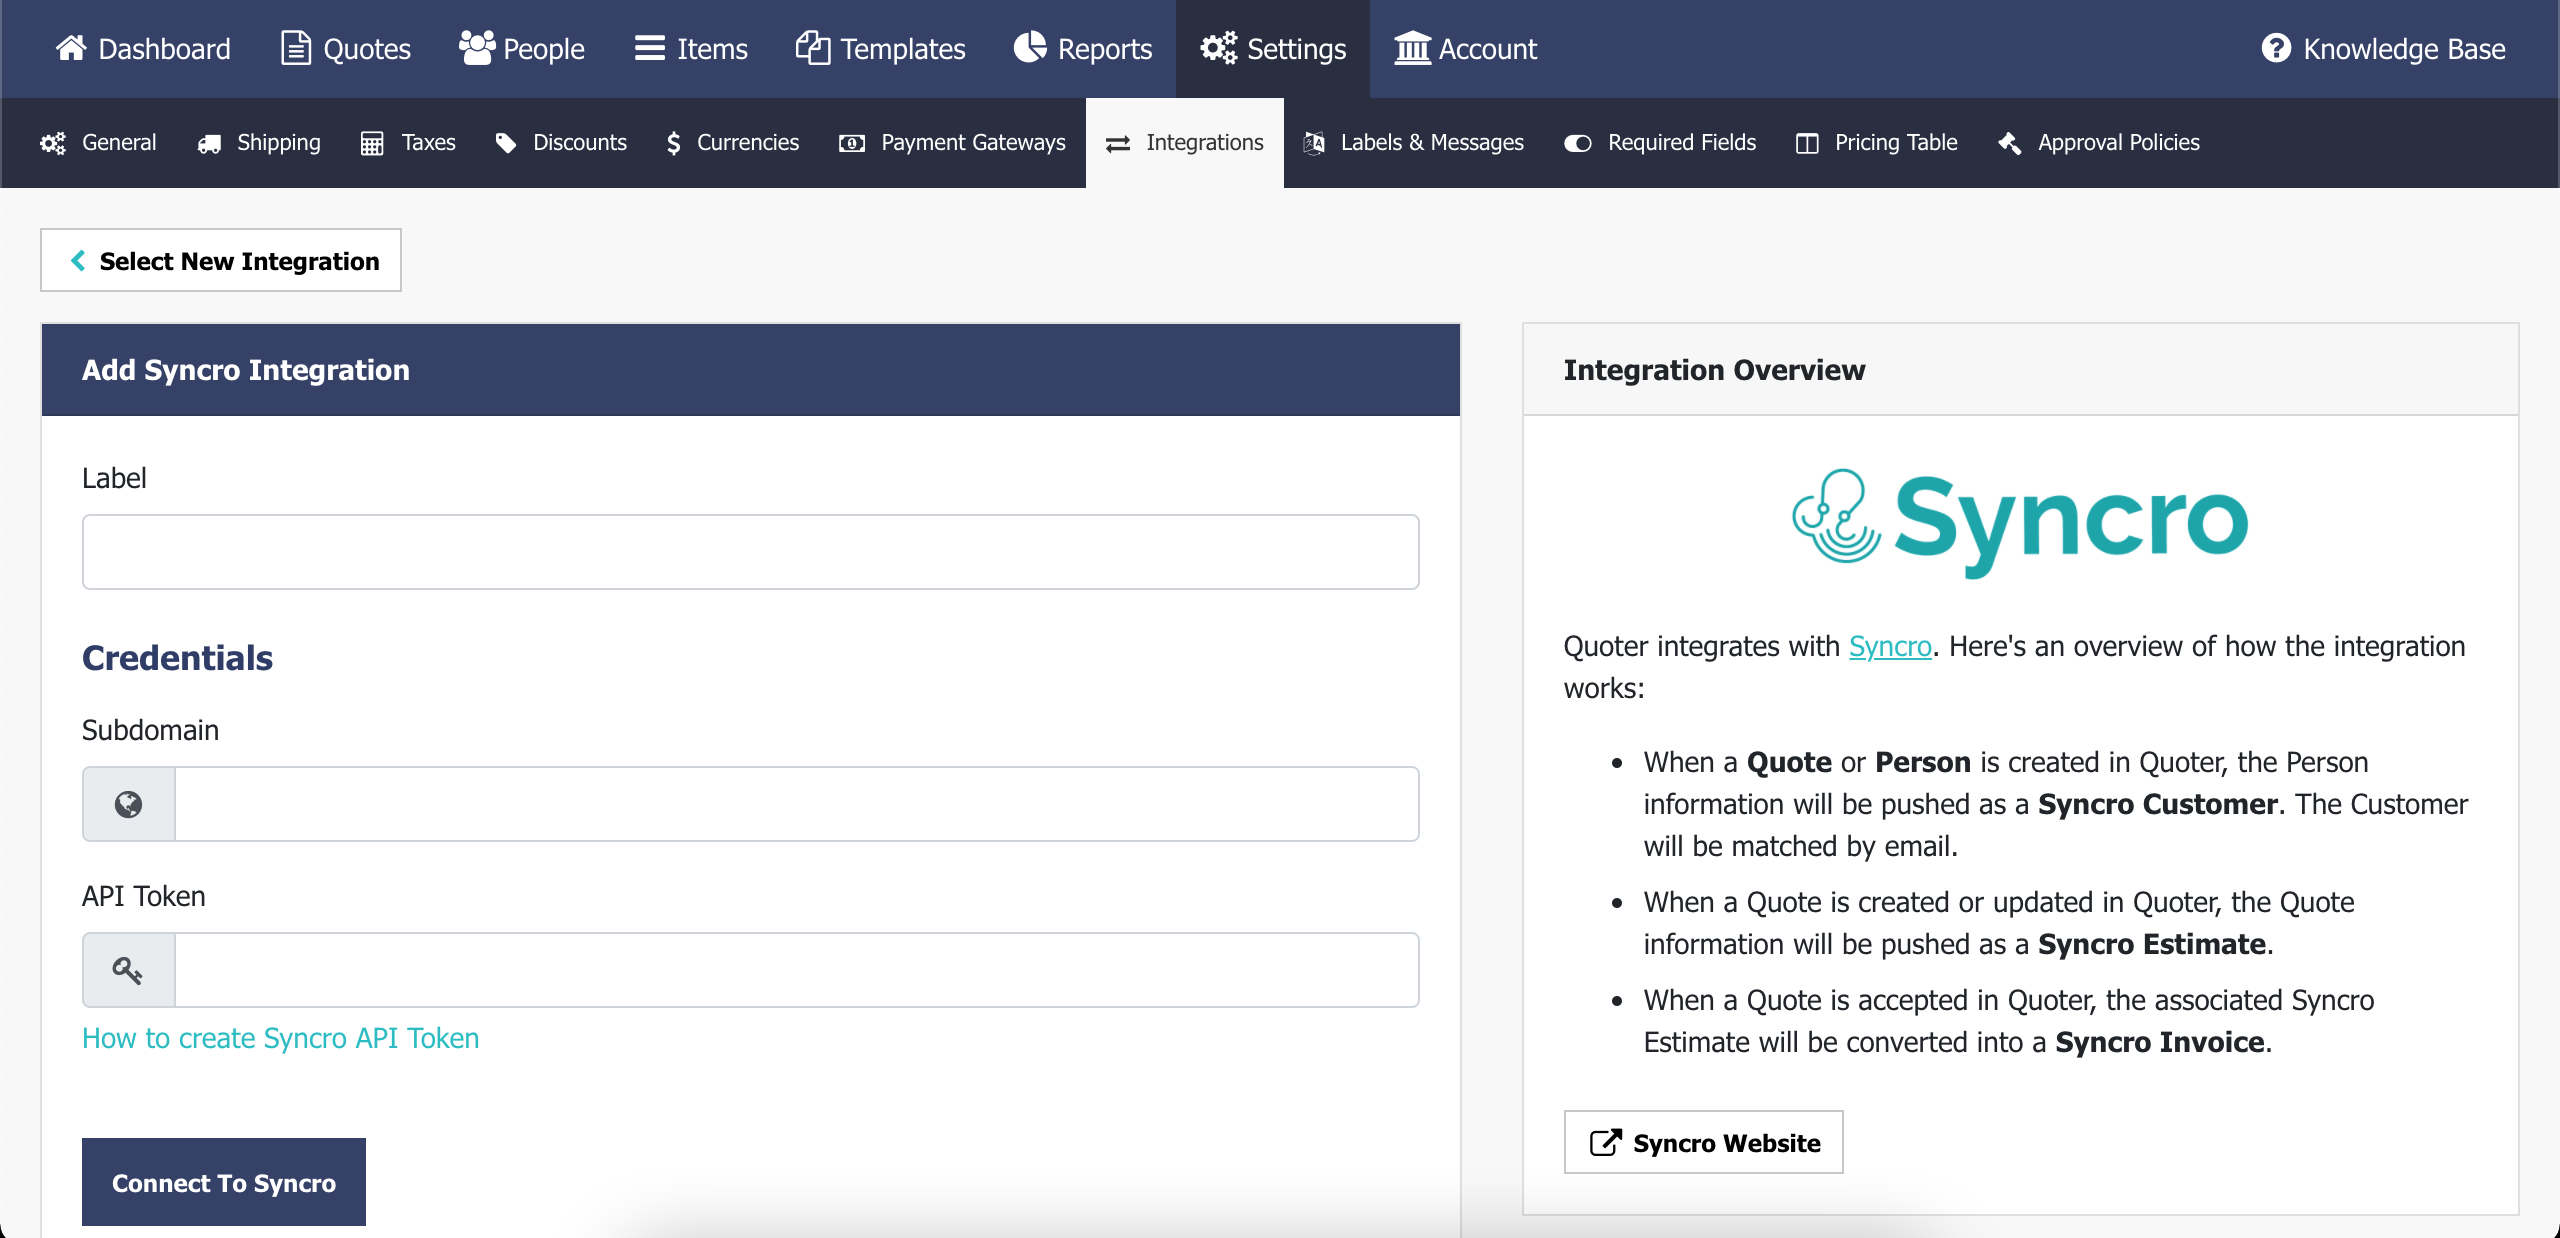Click the Reports pie chart icon
The image size is (2560, 1238).
(1030, 48)
